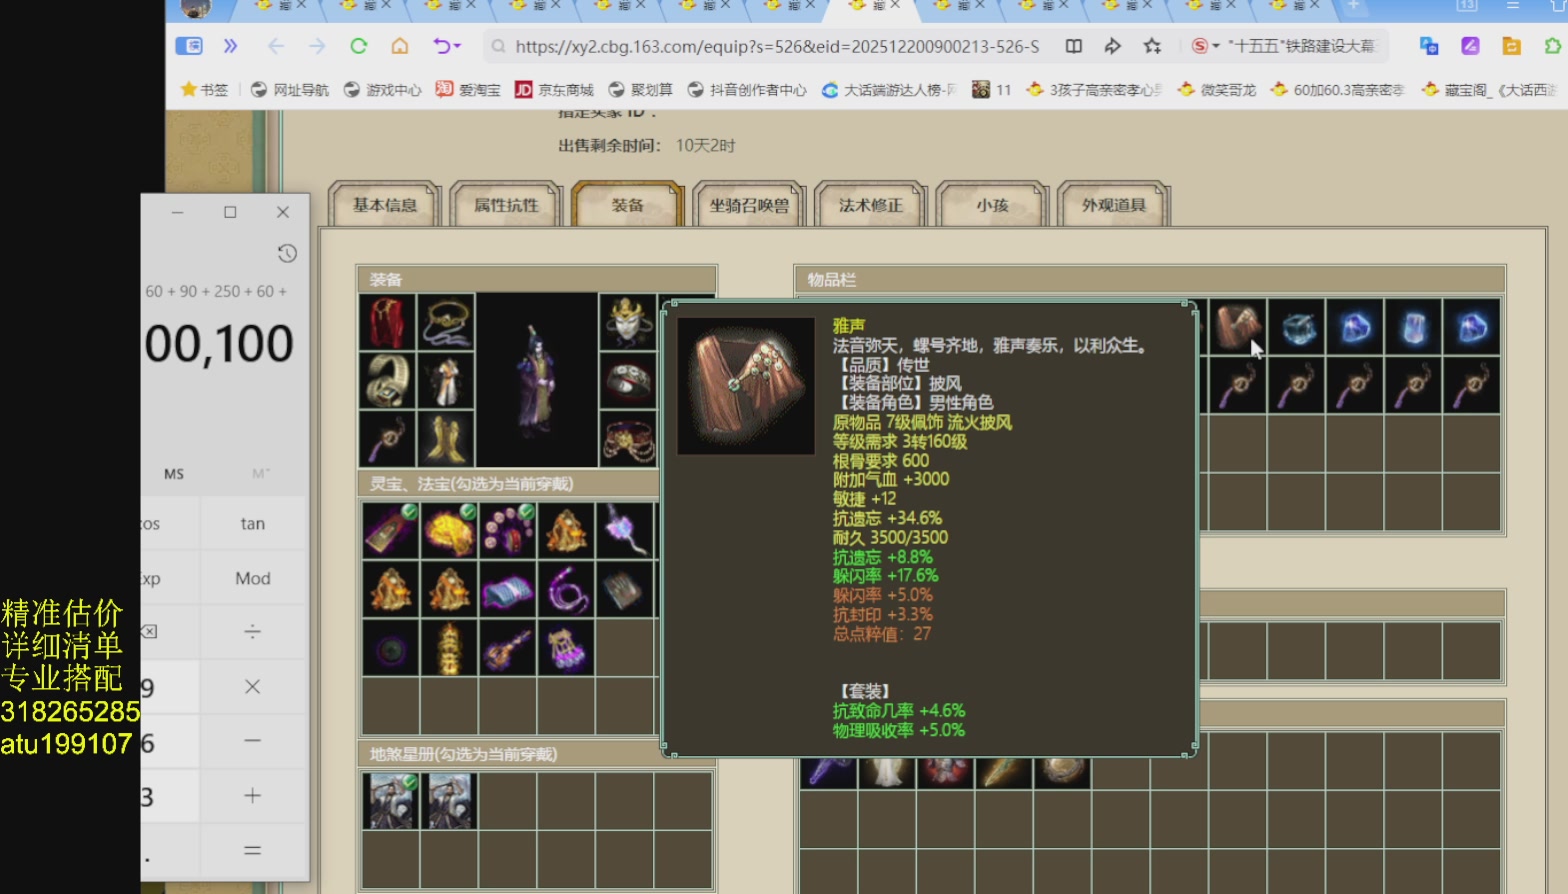1568x894 pixels.
Task: Open the purple extension icon in browser toolbar
Action: click(1470, 46)
